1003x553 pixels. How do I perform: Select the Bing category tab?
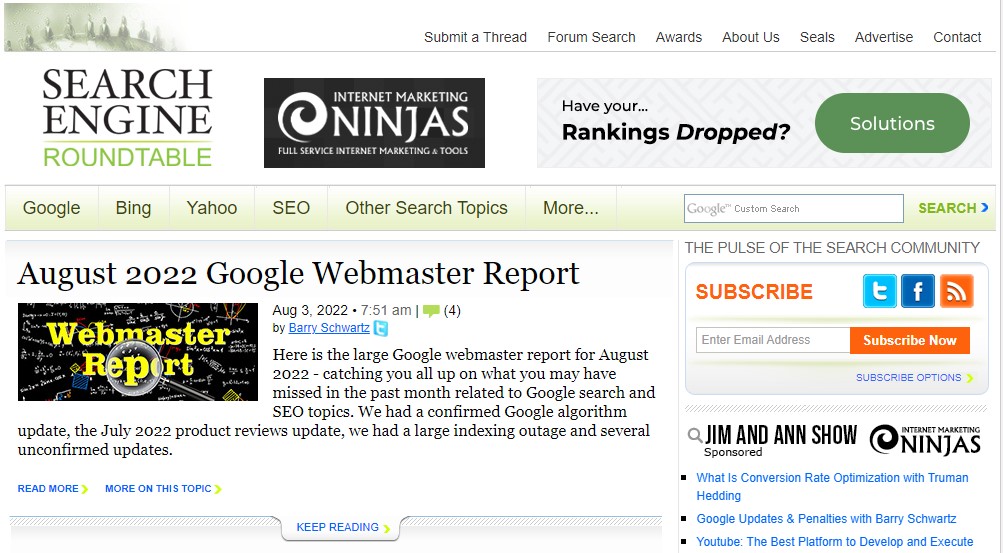[134, 208]
